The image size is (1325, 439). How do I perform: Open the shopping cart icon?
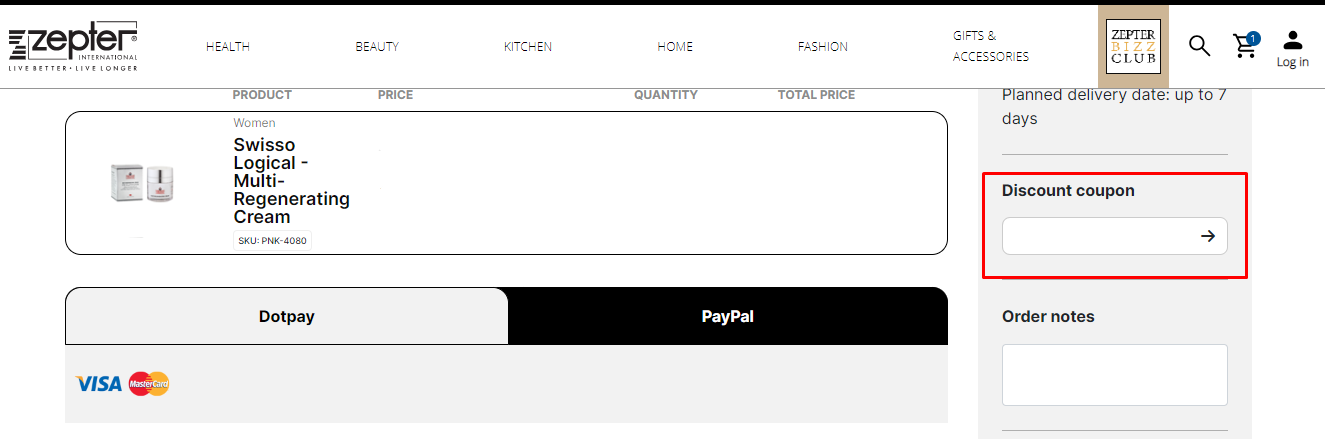pyautogui.click(x=1245, y=46)
